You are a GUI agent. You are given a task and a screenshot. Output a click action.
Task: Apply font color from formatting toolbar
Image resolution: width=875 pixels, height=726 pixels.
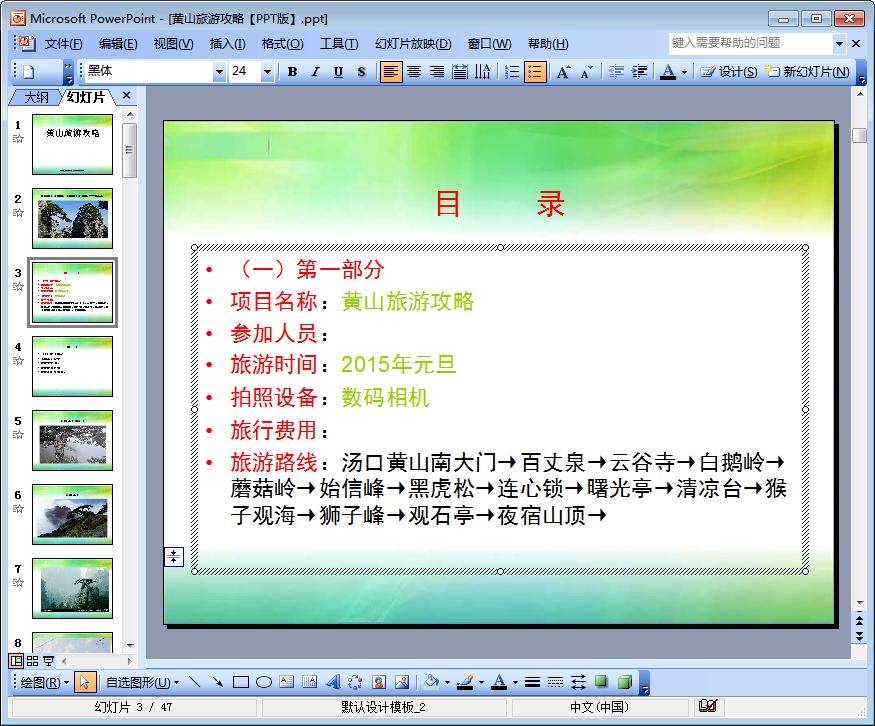tap(668, 72)
